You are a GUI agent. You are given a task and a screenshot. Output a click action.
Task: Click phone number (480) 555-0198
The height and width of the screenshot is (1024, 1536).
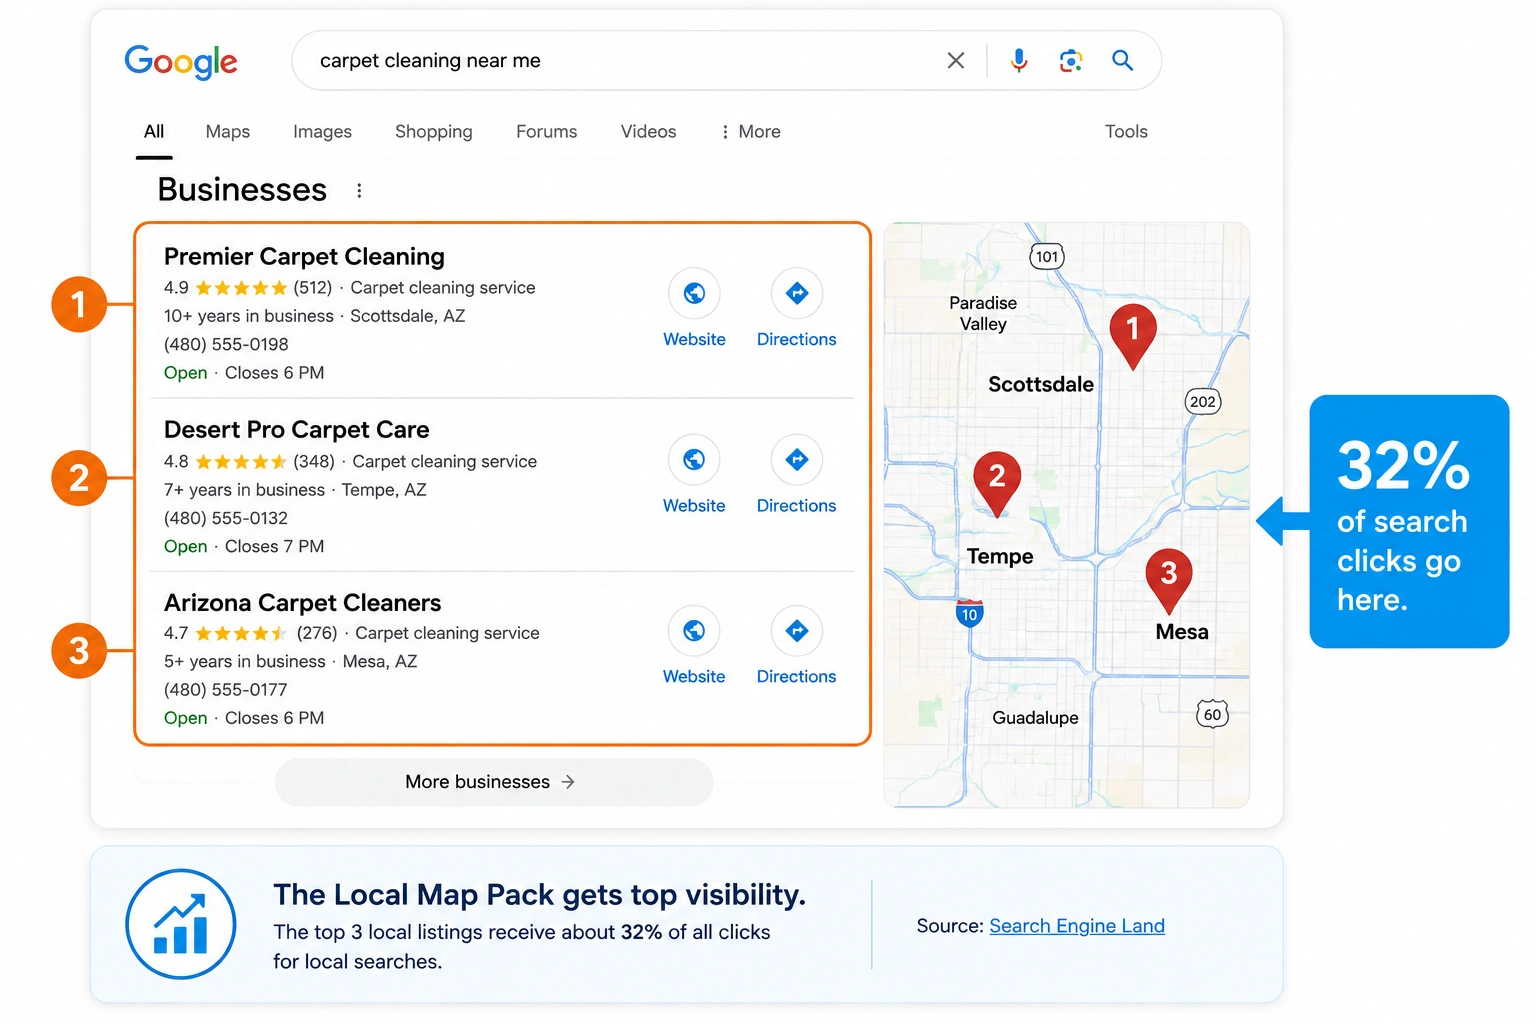226,345
